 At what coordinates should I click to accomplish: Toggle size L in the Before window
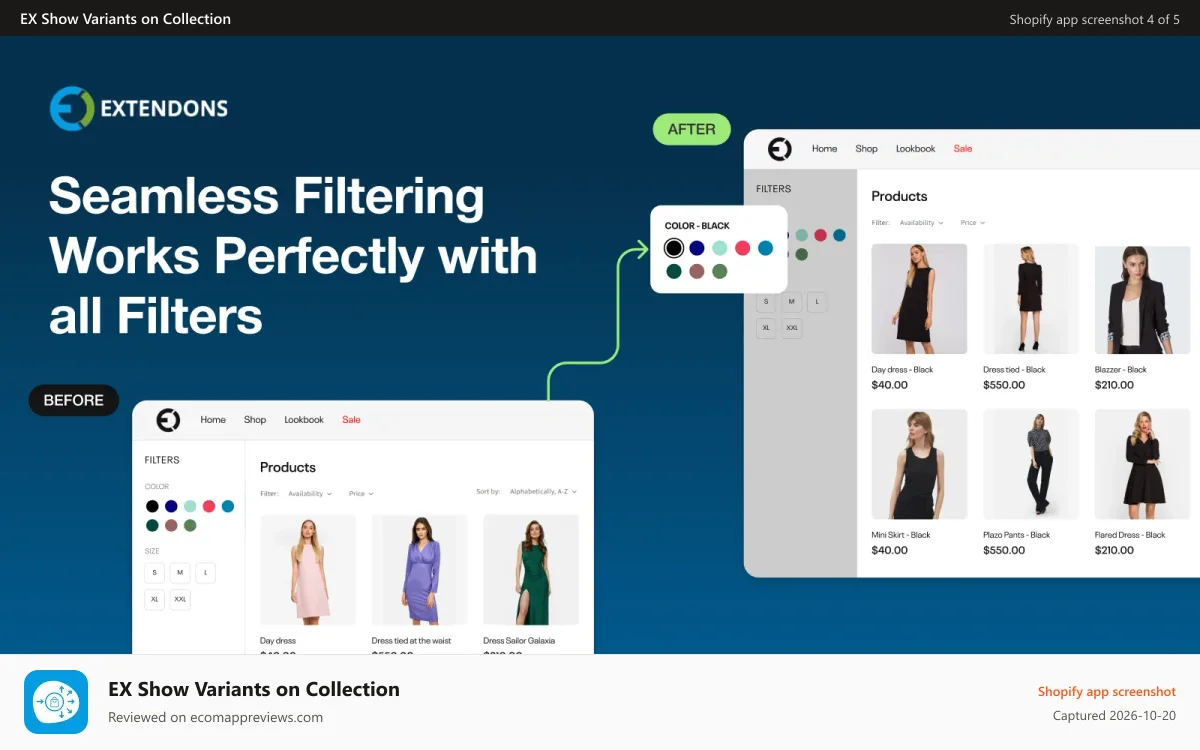pos(205,573)
